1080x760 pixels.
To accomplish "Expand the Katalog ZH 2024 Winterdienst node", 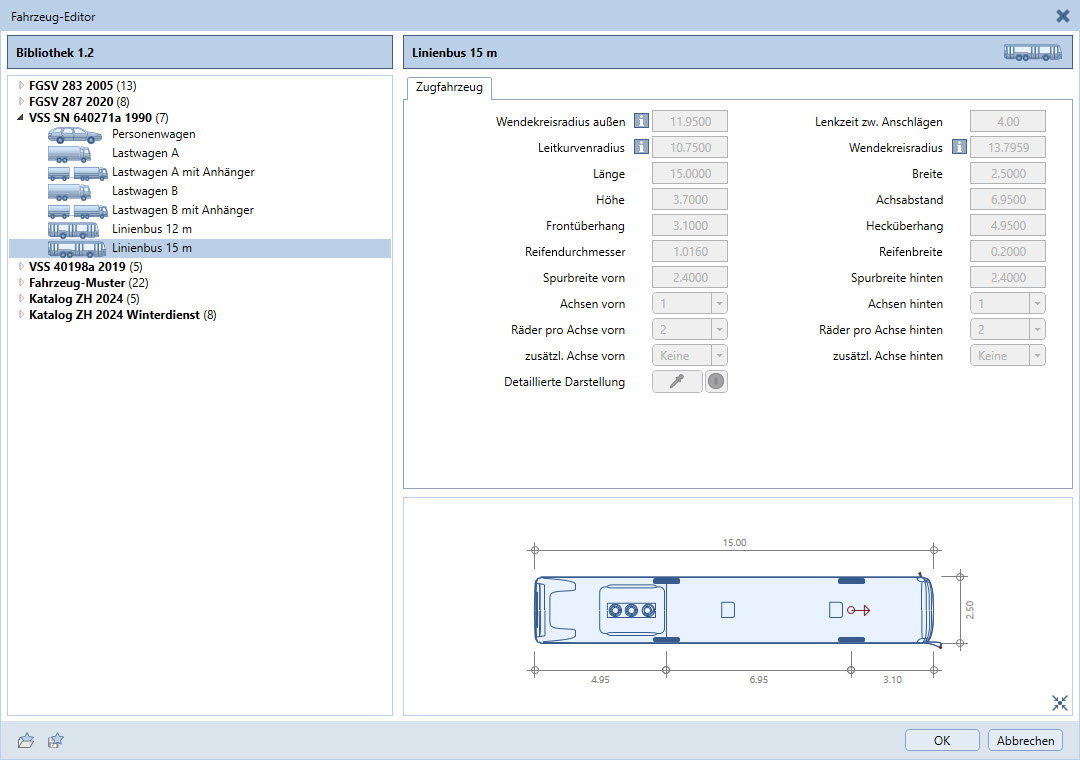I will (21, 315).
